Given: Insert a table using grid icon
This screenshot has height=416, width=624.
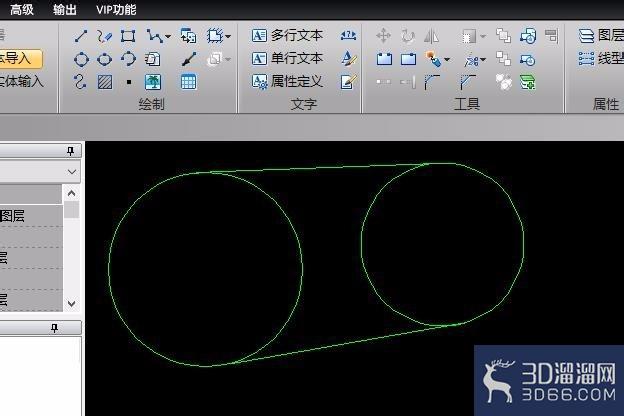Looking at the screenshot, I should 188,82.
